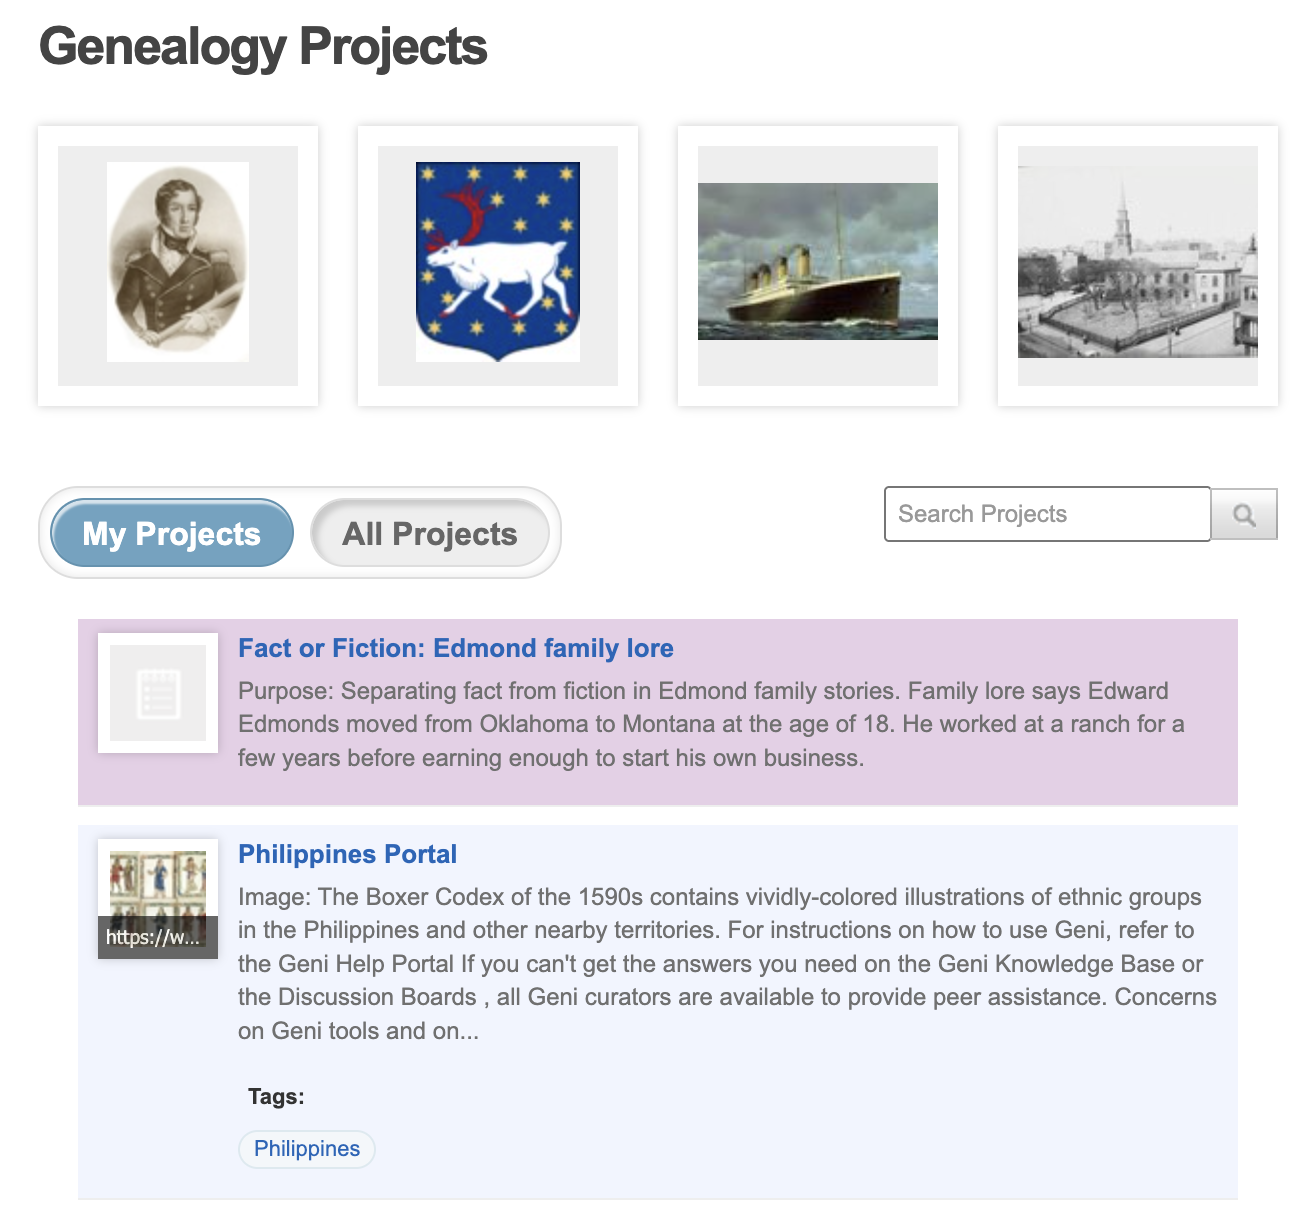Click the Genealogy Projects page heading
This screenshot has width=1300, height=1212.
click(263, 47)
